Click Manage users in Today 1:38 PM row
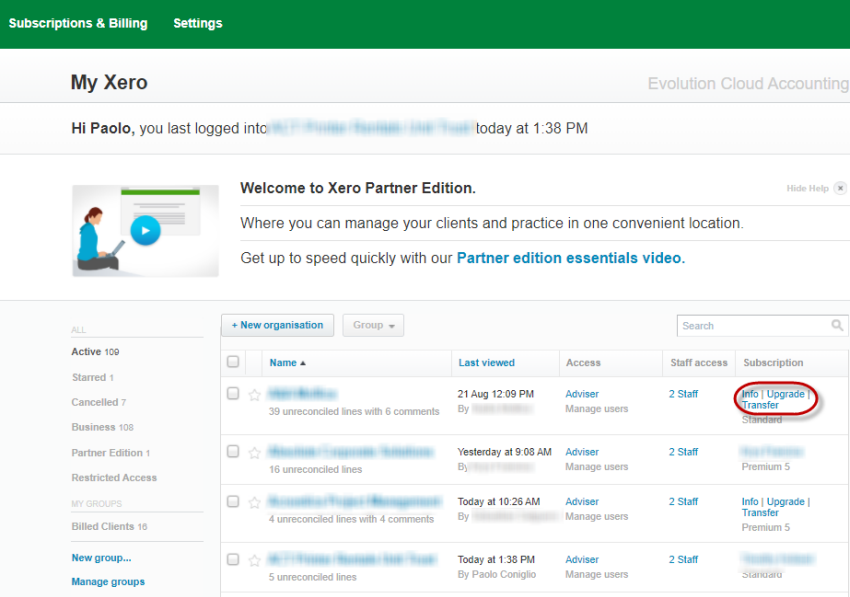850x597 pixels. tap(597, 574)
